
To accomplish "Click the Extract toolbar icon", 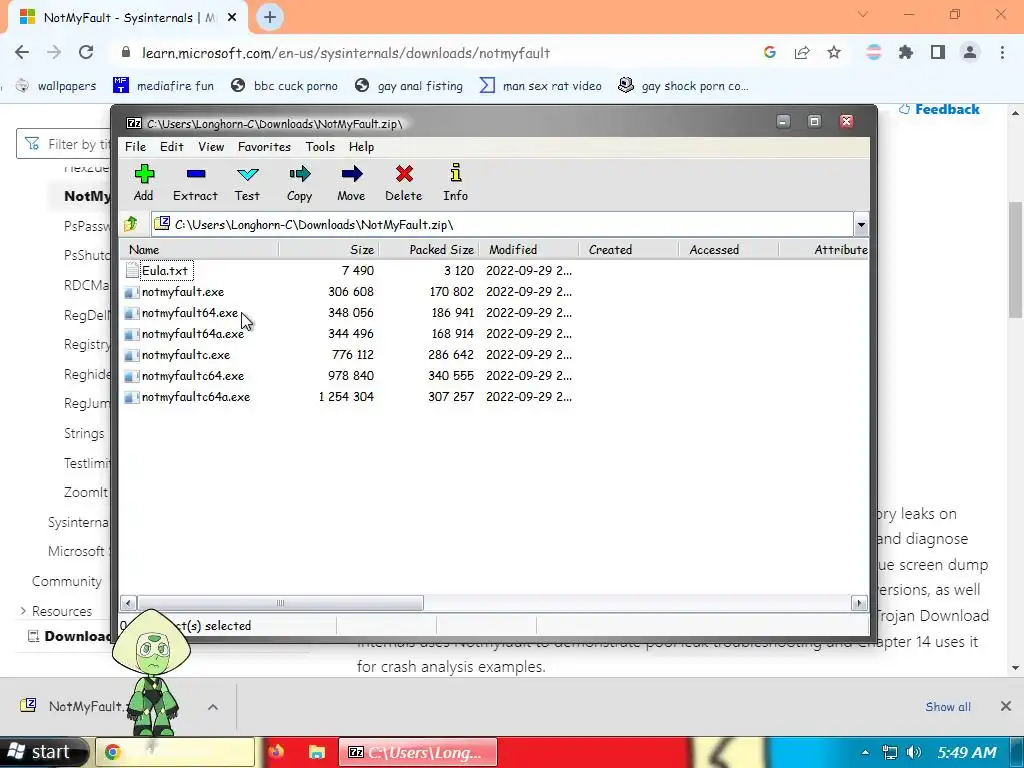I will (x=195, y=183).
